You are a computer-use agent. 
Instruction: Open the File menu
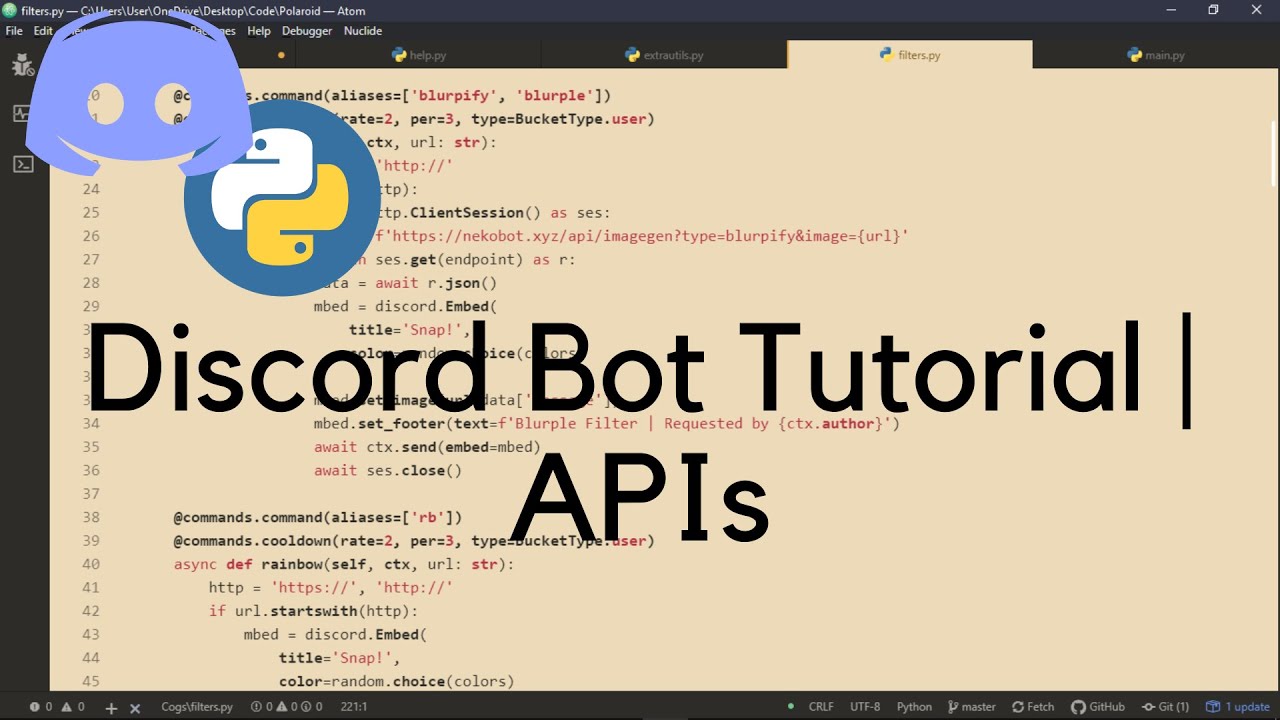(x=14, y=31)
